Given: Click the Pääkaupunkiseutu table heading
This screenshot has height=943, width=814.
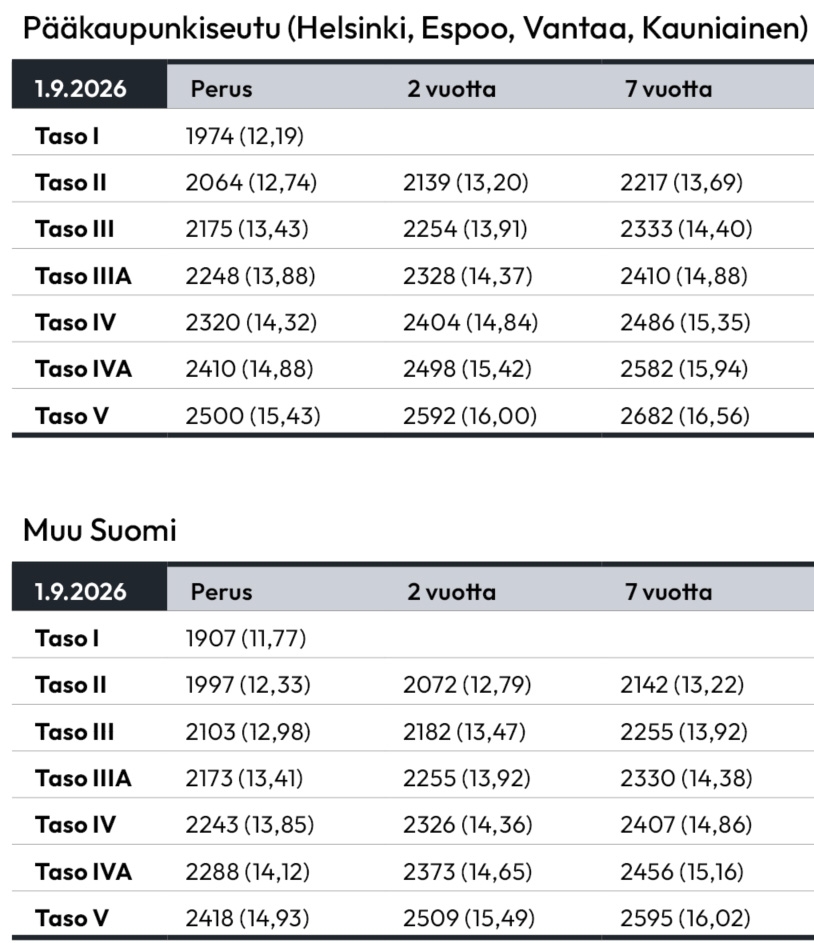Looking at the screenshot, I should [x=415, y=29].
